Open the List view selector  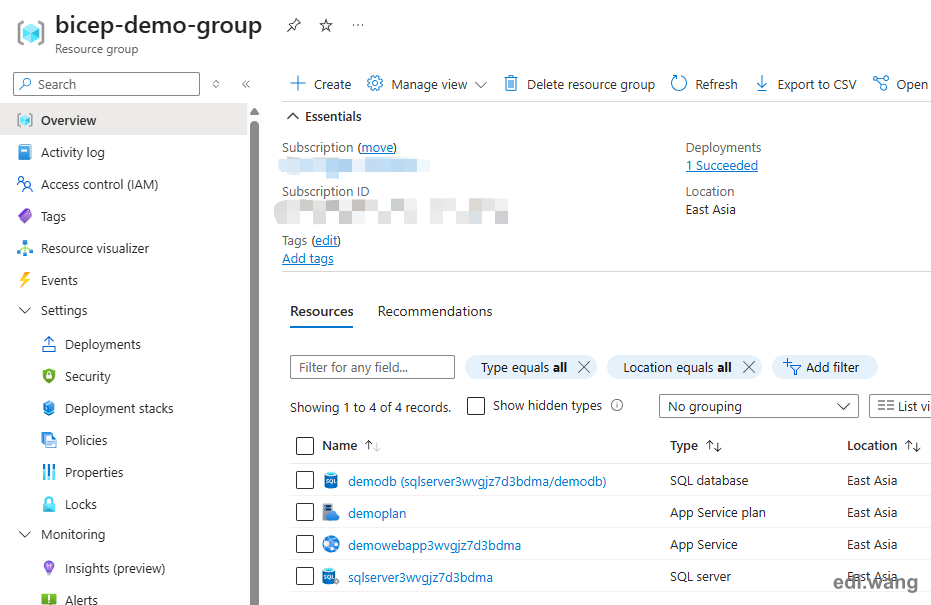900,406
